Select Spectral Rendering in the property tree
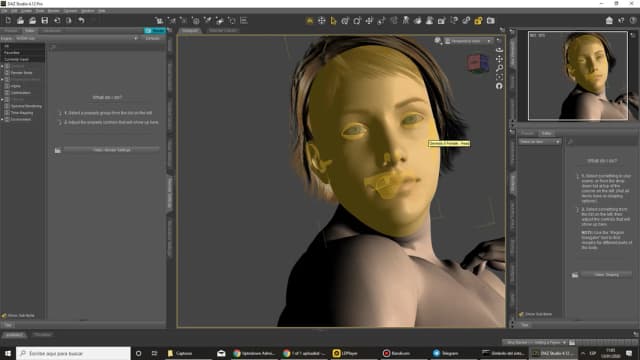This screenshot has width=640, height=360. coord(26,106)
